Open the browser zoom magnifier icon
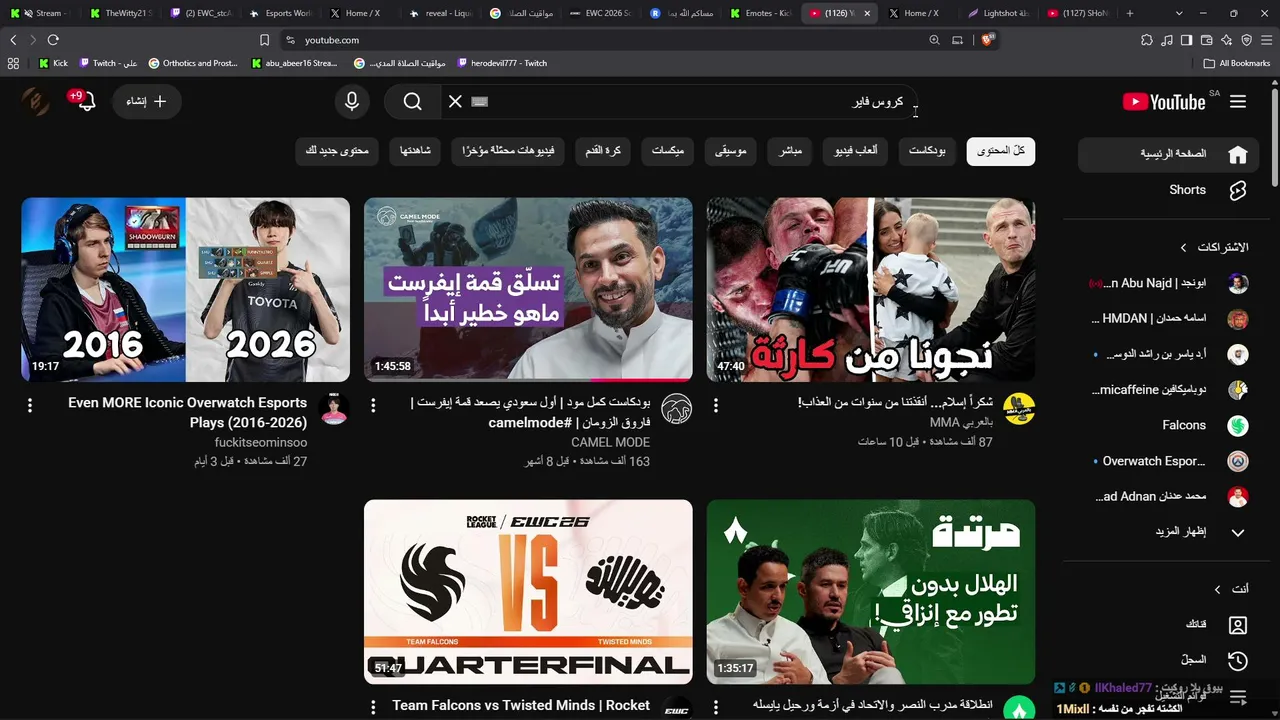Viewport: 1280px width, 720px height. tap(934, 40)
